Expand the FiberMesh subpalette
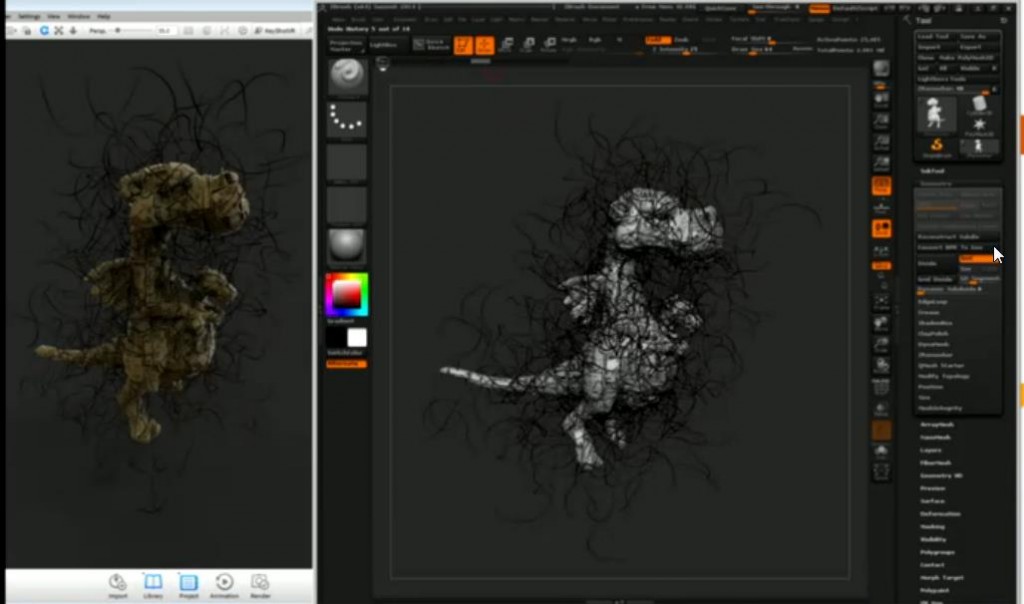Viewport: 1024px width, 604px height. click(x=937, y=463)
